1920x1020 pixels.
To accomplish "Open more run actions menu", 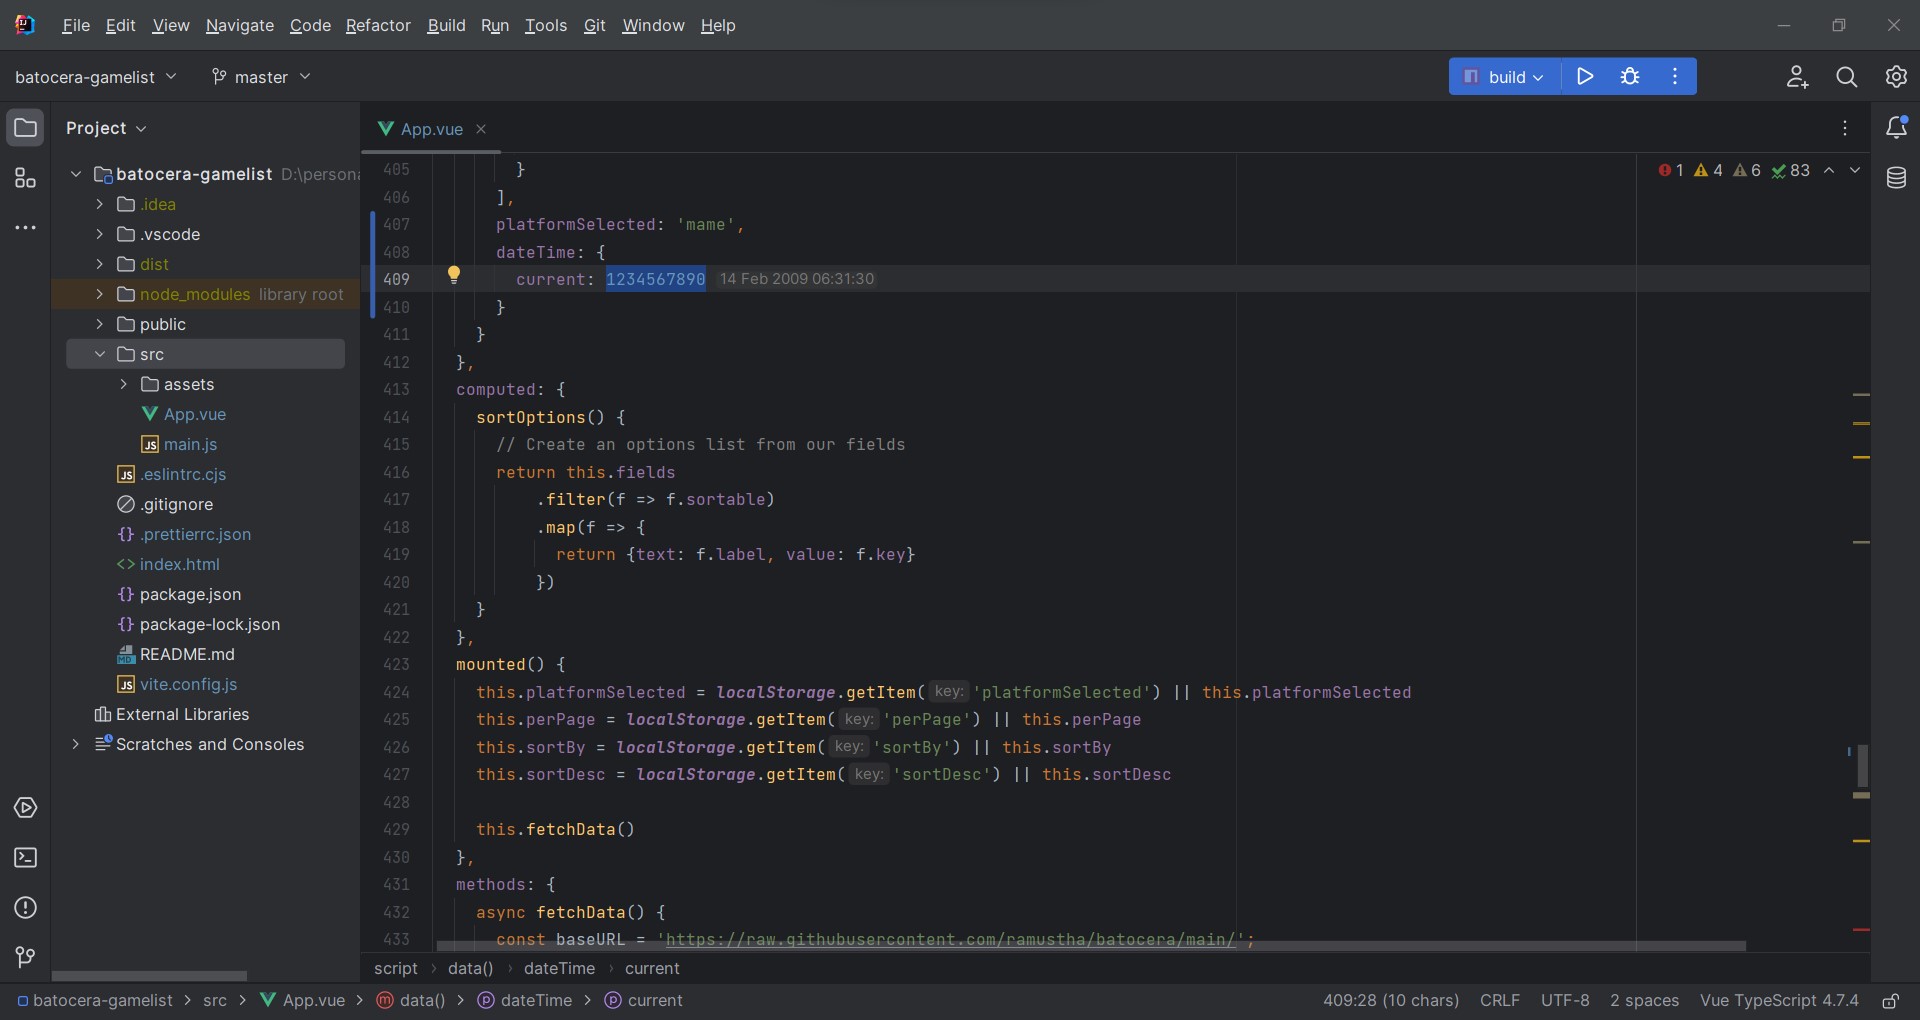I will [1675, 76].
